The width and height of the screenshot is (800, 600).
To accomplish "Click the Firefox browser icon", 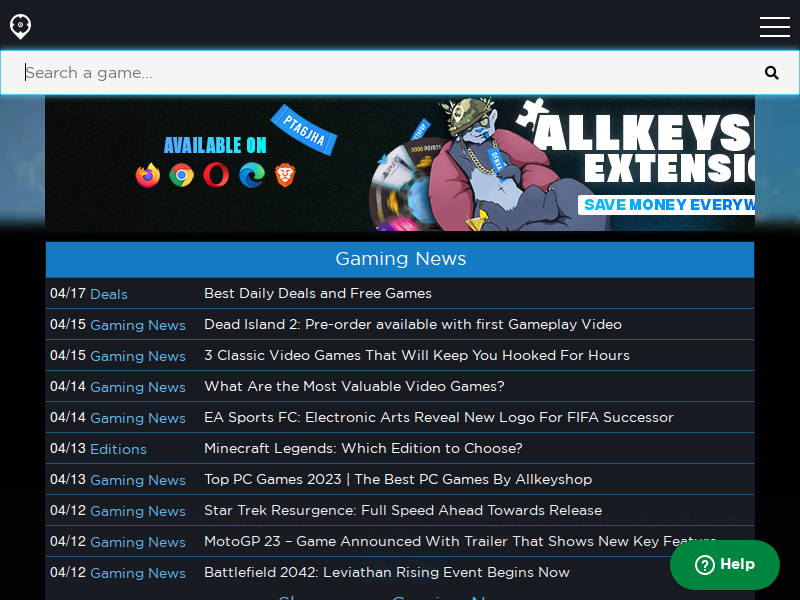I will coord(148,175).
